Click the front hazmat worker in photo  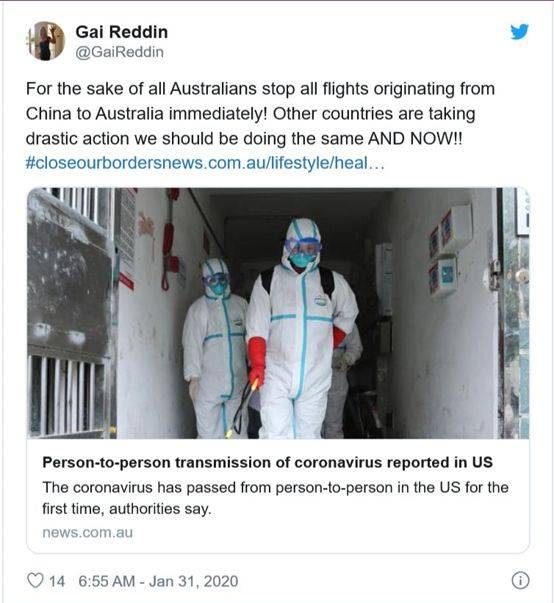302,329
